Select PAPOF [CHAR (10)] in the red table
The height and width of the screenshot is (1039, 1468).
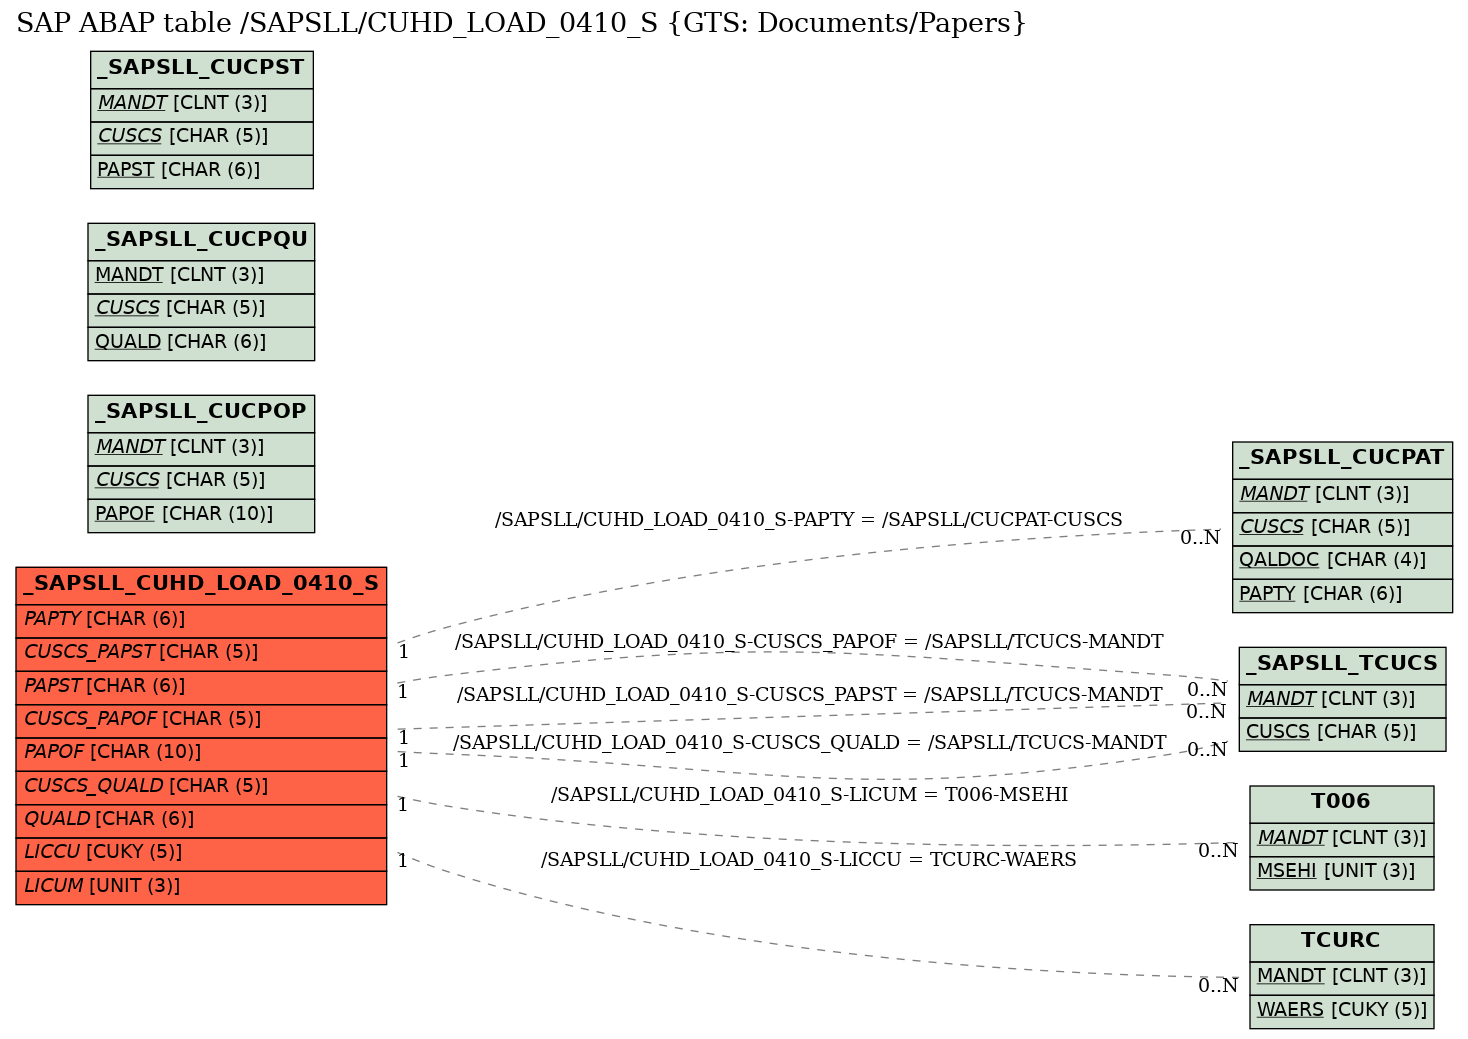[201, 753]
